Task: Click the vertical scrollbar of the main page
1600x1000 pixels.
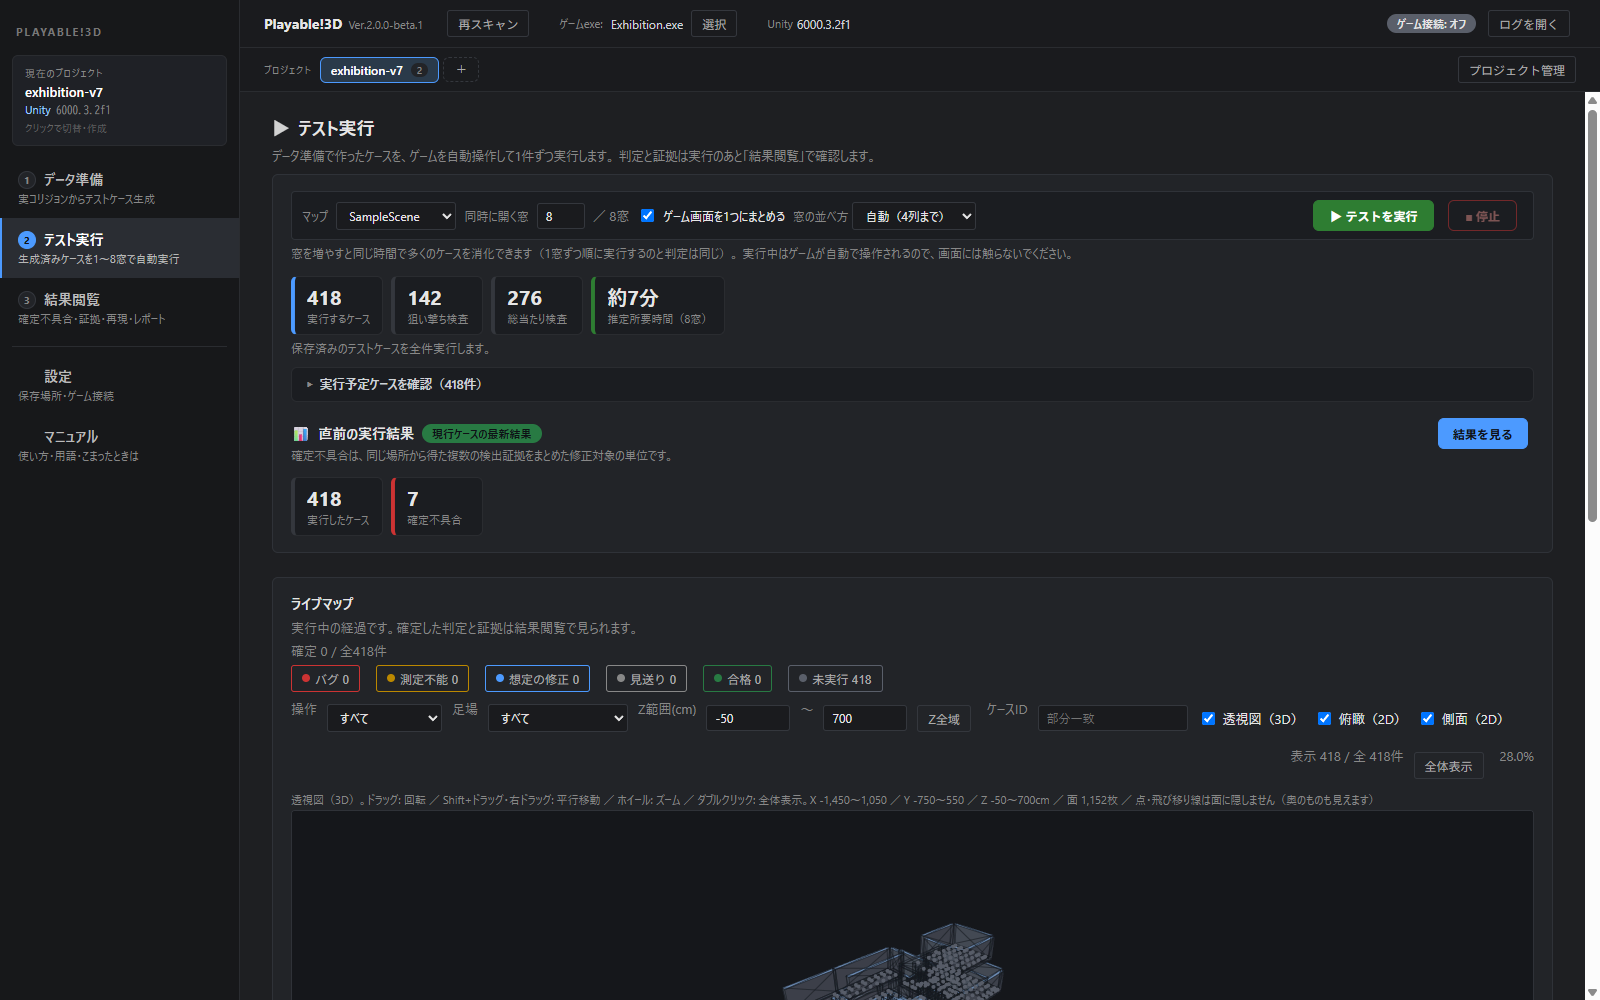Action: [1592, 315]
